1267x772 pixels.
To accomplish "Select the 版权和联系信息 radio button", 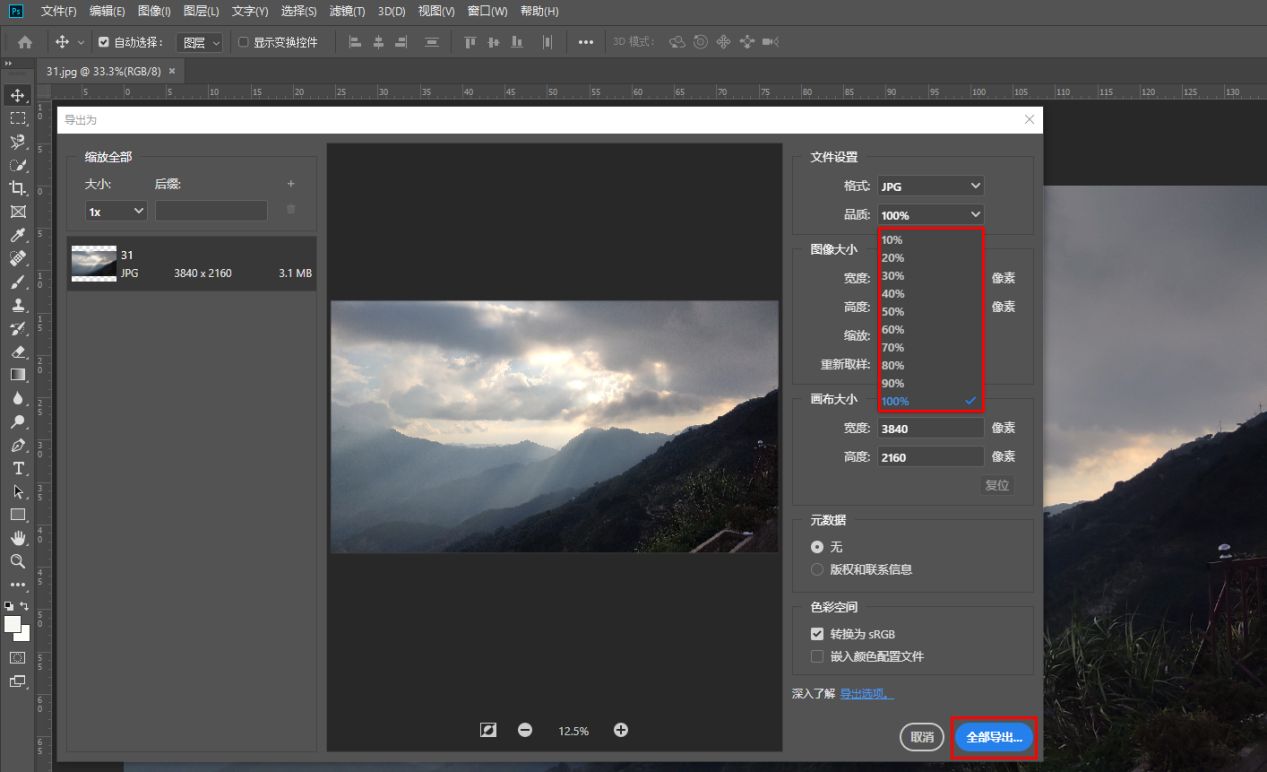I will click(x=817, y=569).
